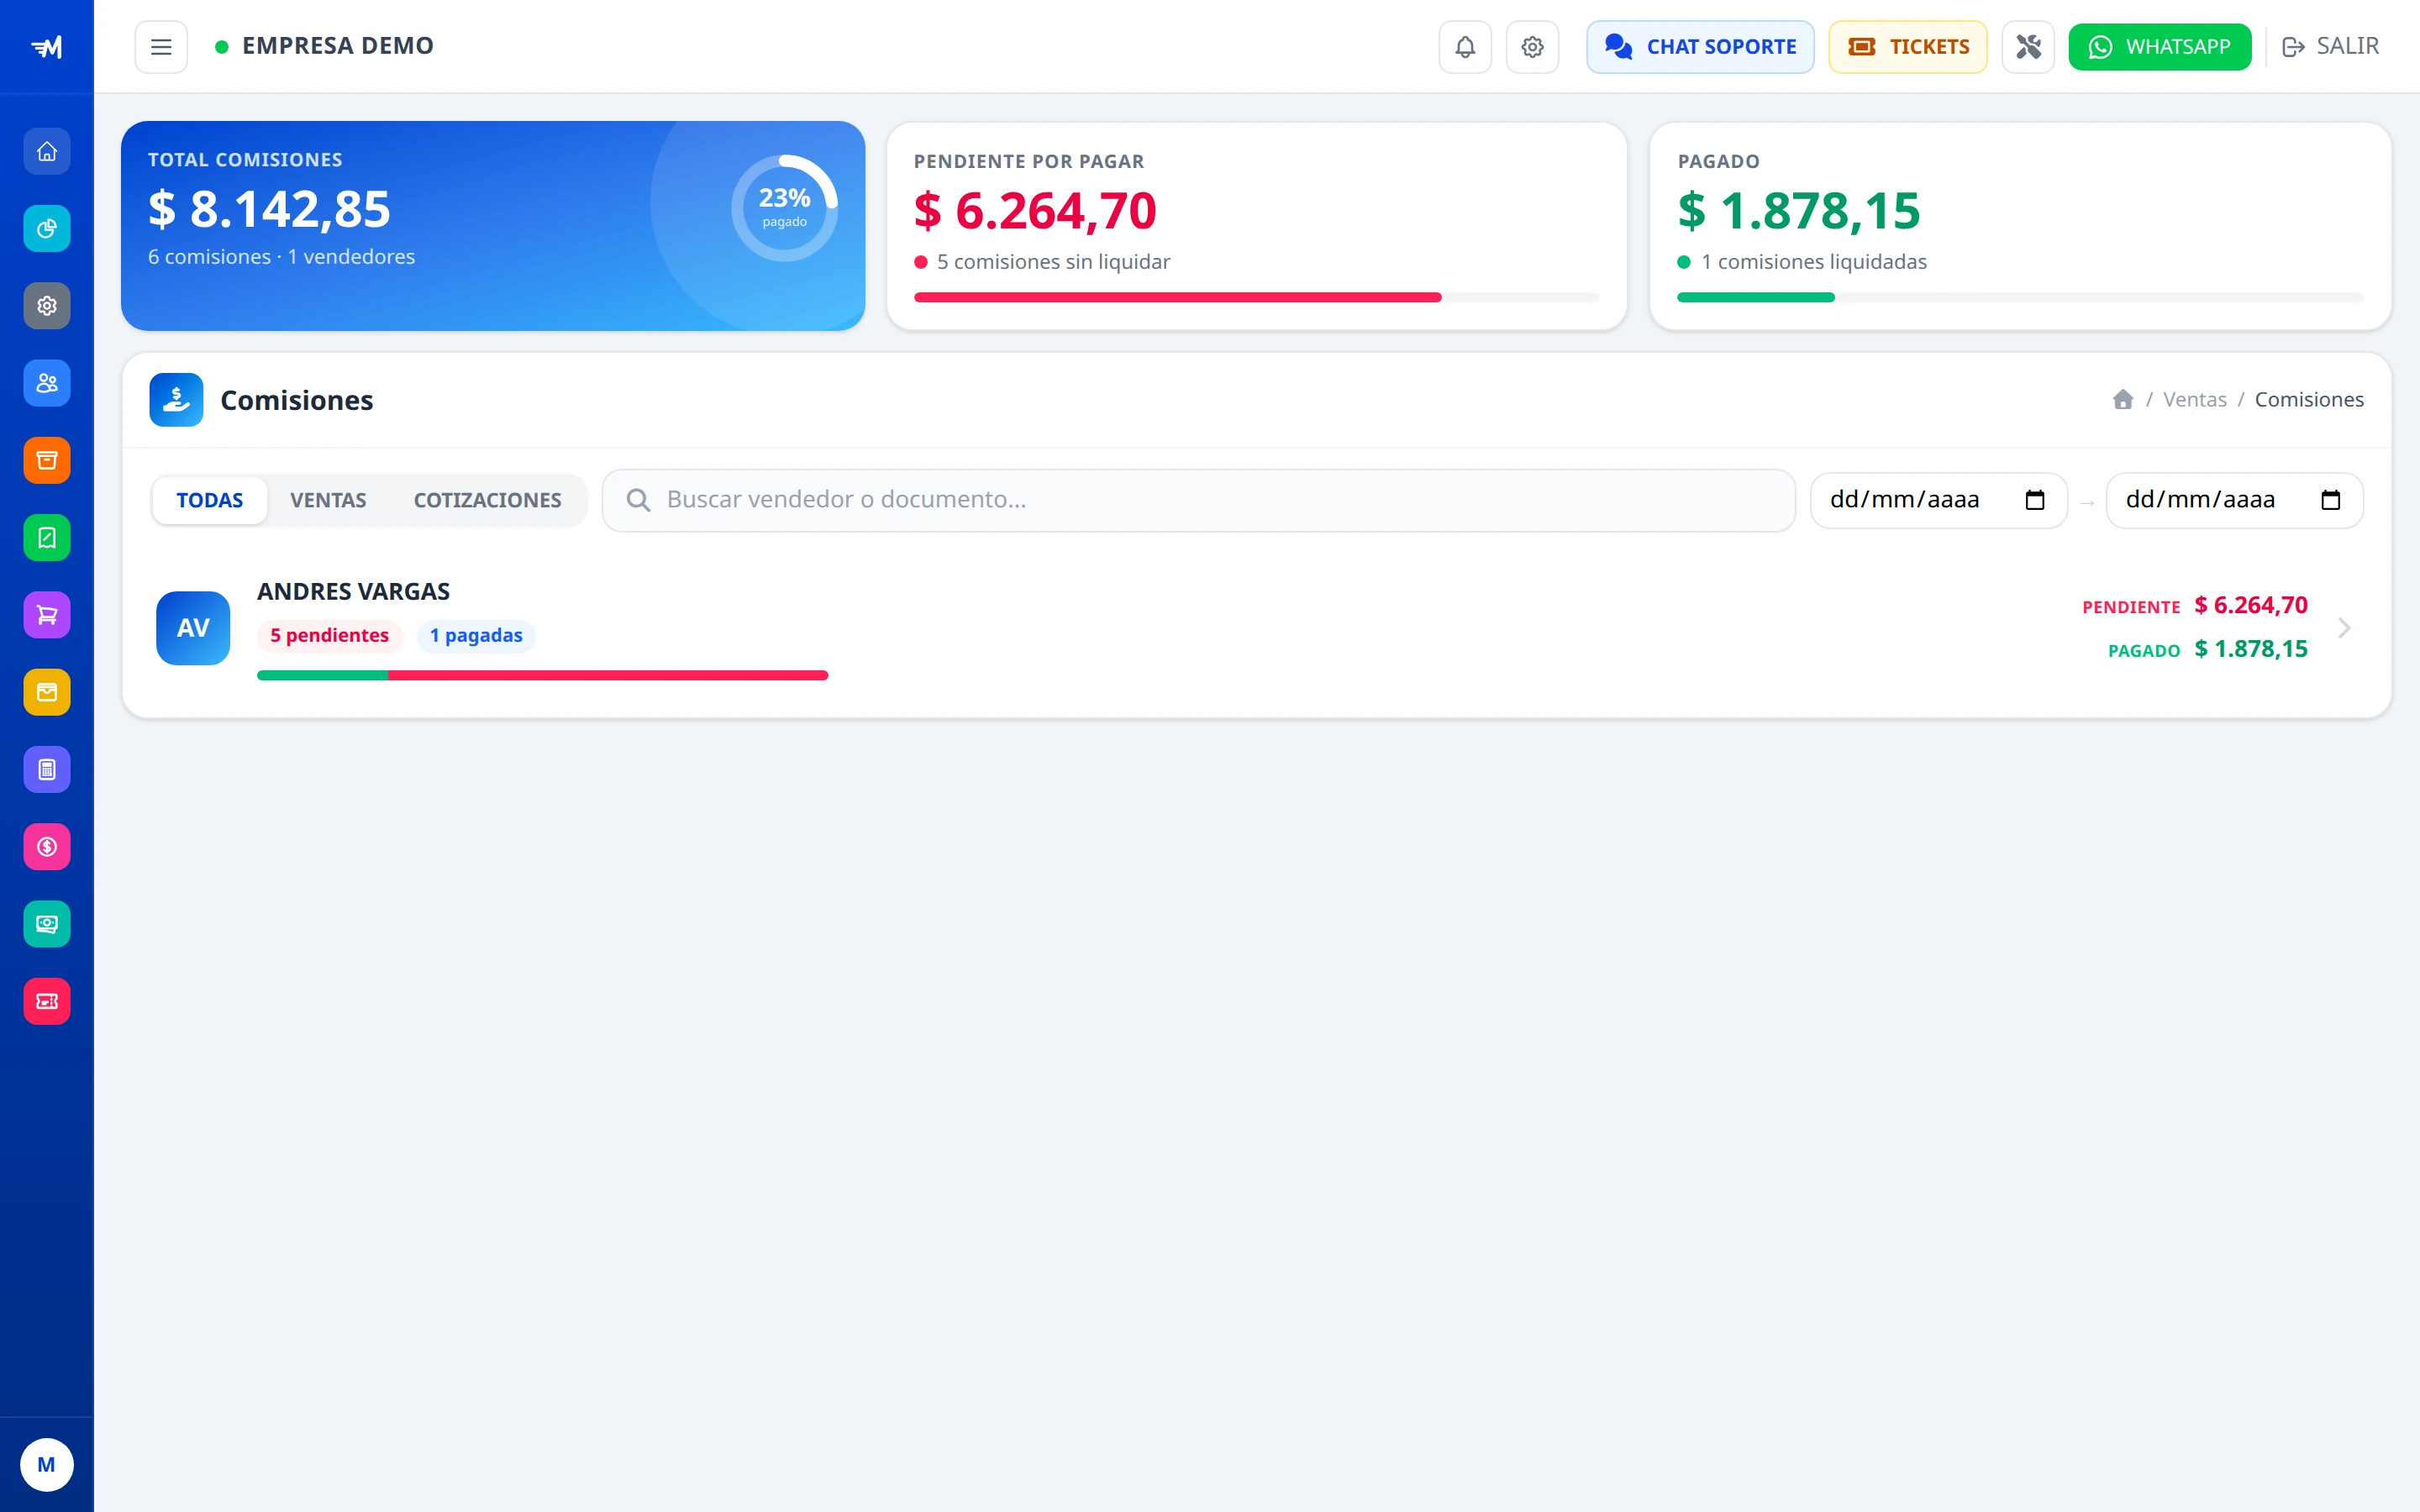Toggle the hamburger menu button
Image resolution: width=2420 pixels, height=1512 pixels.
tap(161, 47)
